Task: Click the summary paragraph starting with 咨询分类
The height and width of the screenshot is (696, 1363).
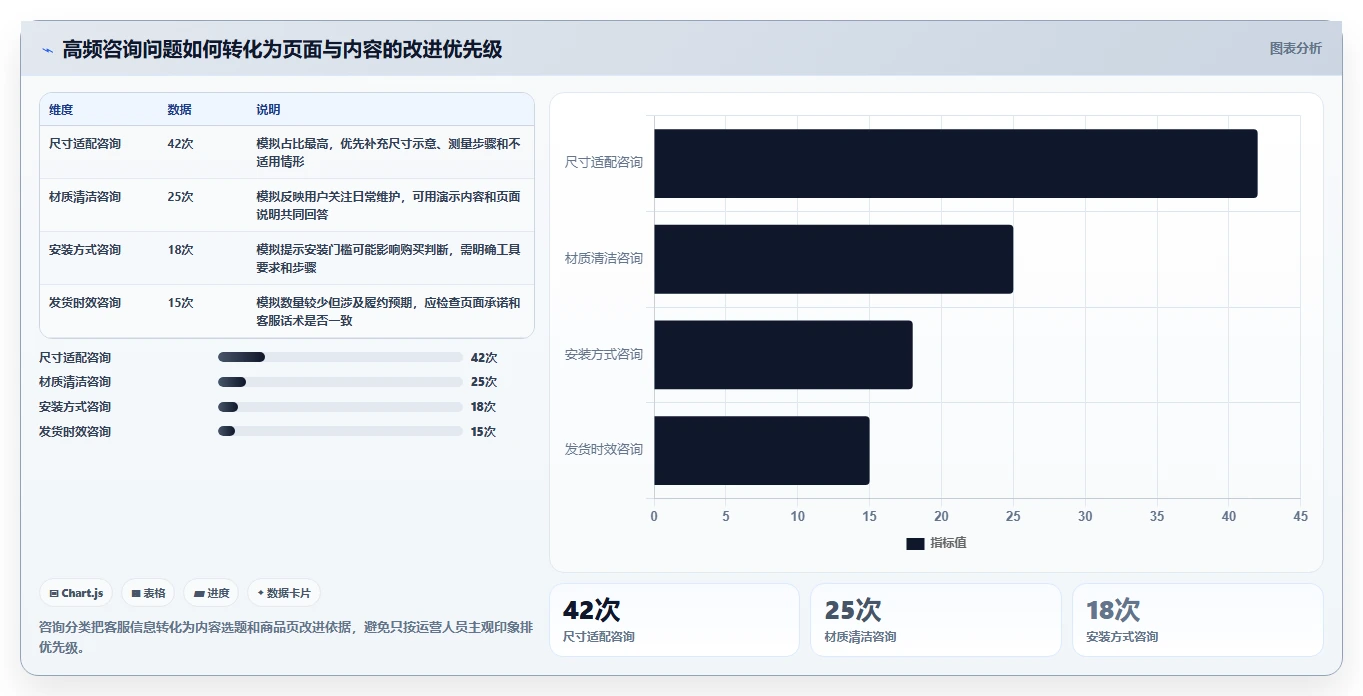Action: pos(286,637)
